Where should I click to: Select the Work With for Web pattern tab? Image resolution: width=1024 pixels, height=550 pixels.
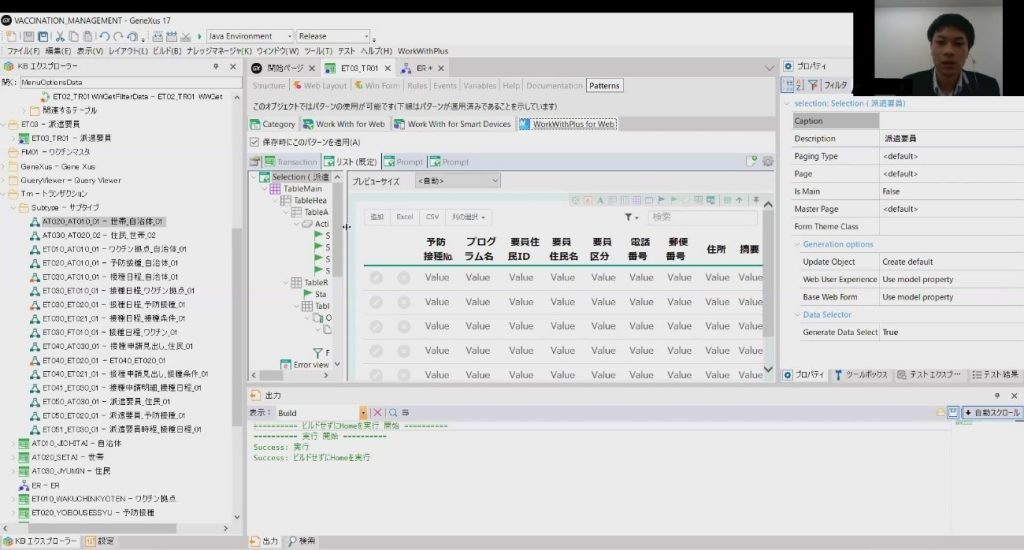point(345,124)
